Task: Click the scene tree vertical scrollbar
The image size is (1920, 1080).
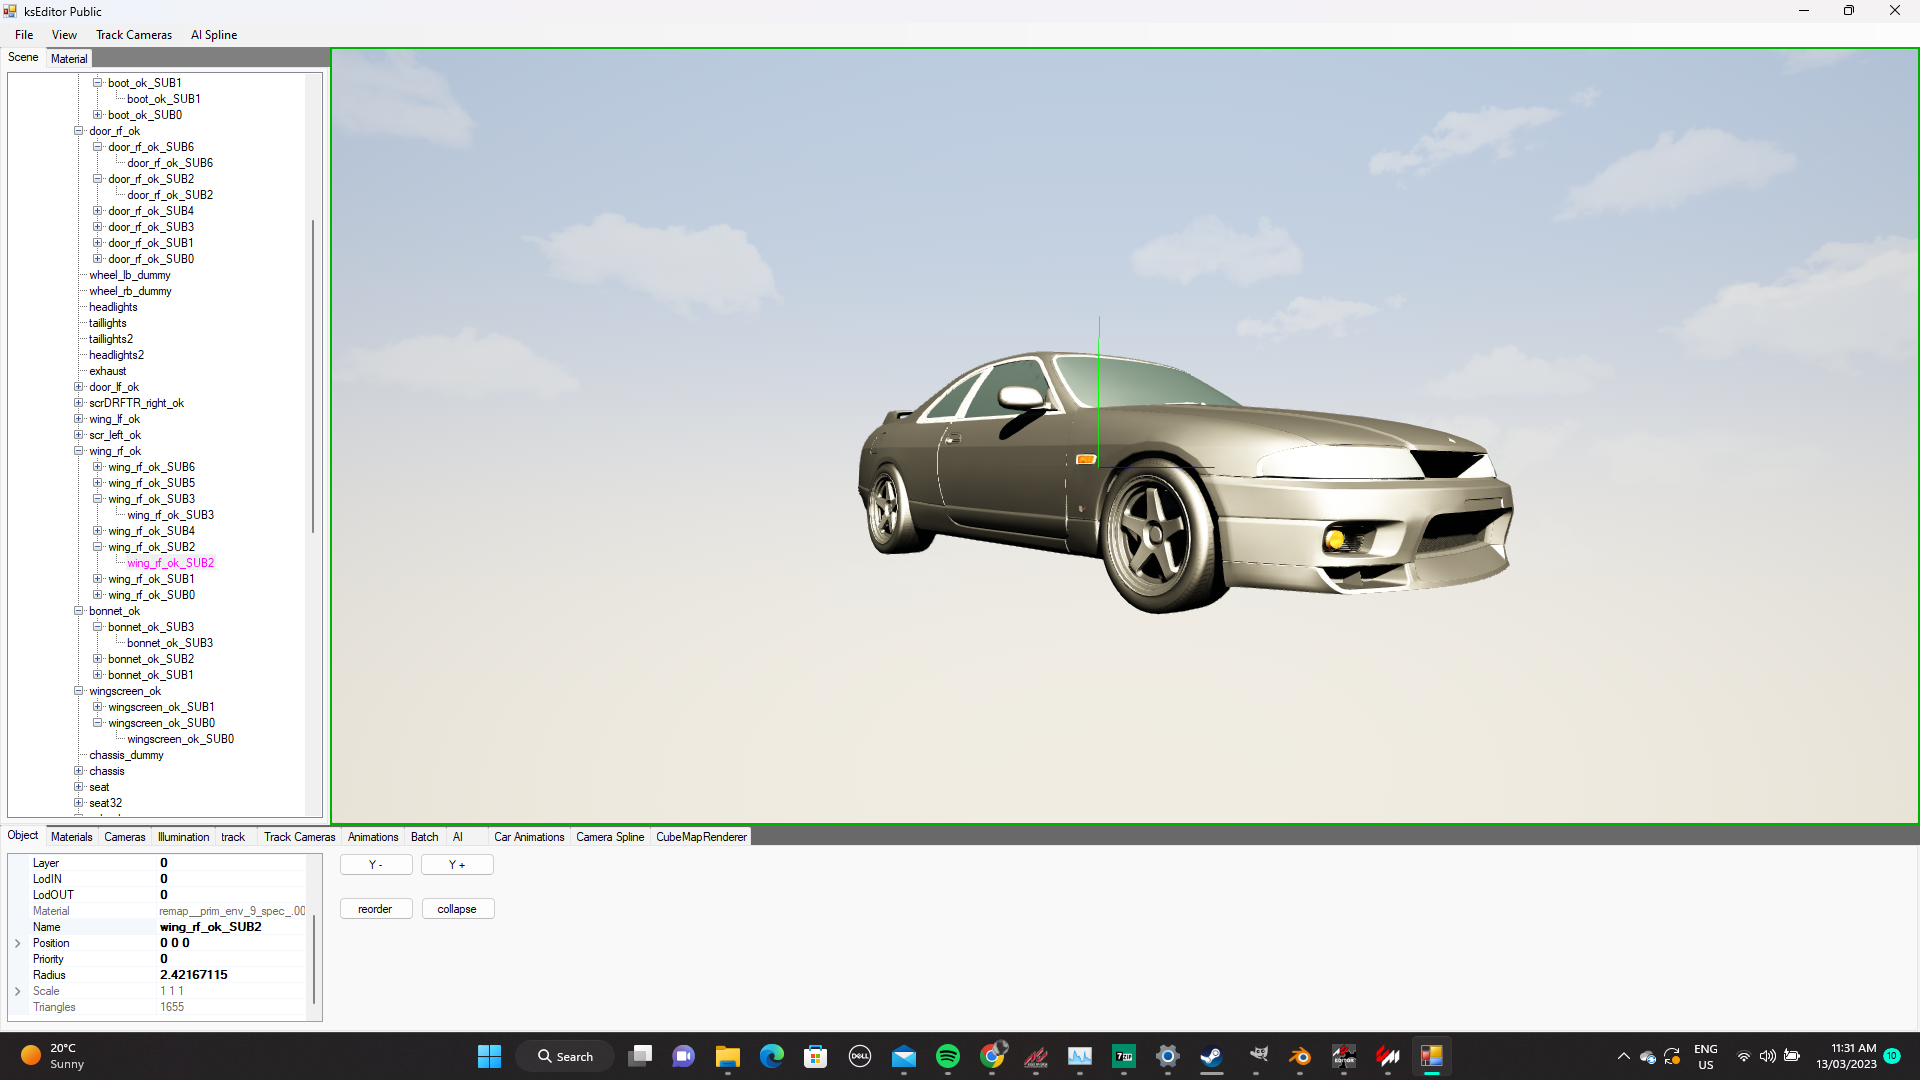Action: (313, 375)
